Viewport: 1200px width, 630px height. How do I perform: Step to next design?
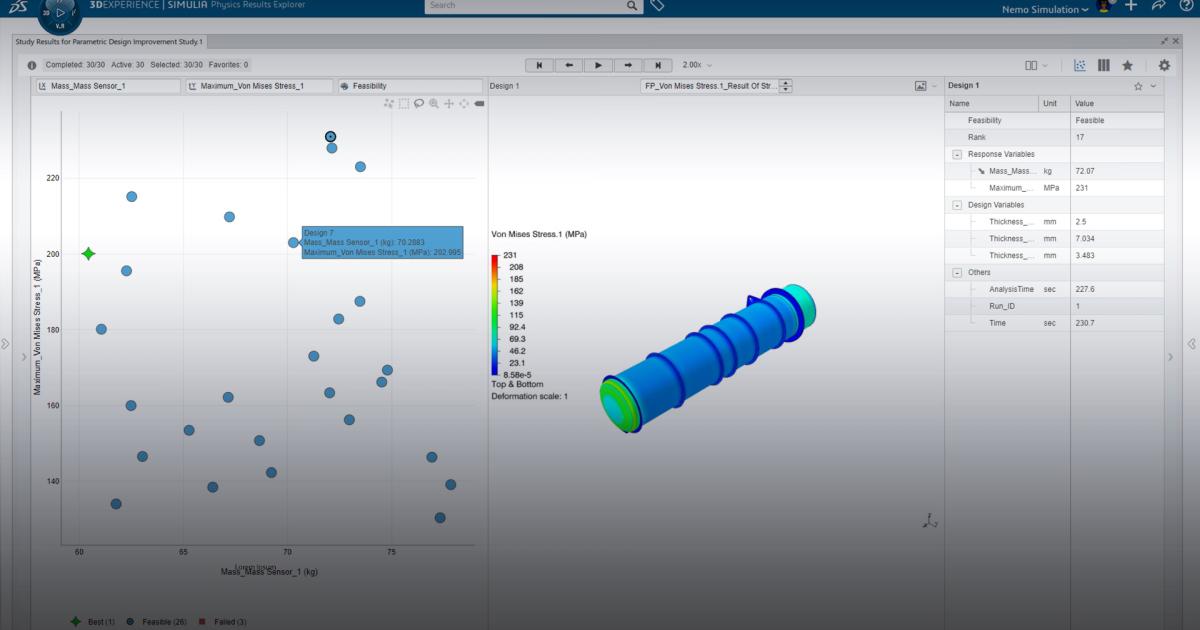coord(628,65)
